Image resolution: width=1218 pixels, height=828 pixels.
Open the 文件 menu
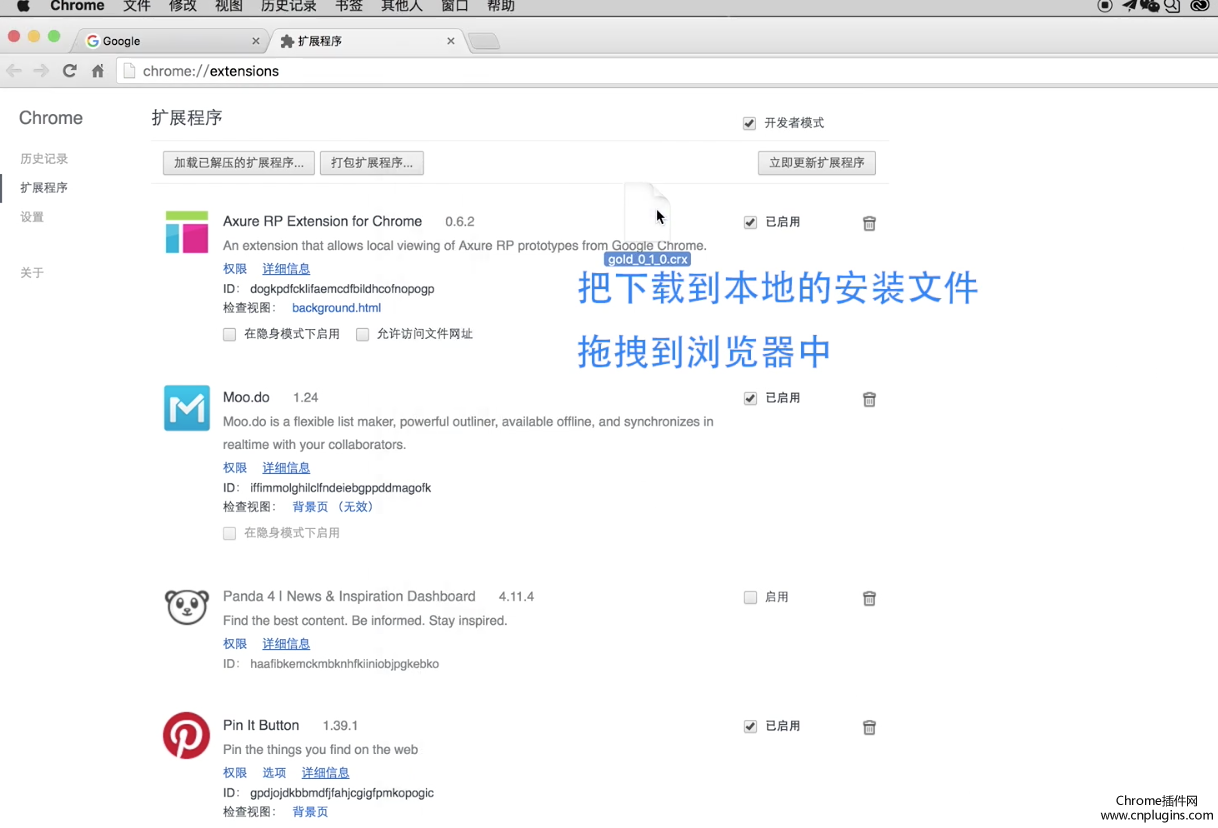tap(137, 6)
